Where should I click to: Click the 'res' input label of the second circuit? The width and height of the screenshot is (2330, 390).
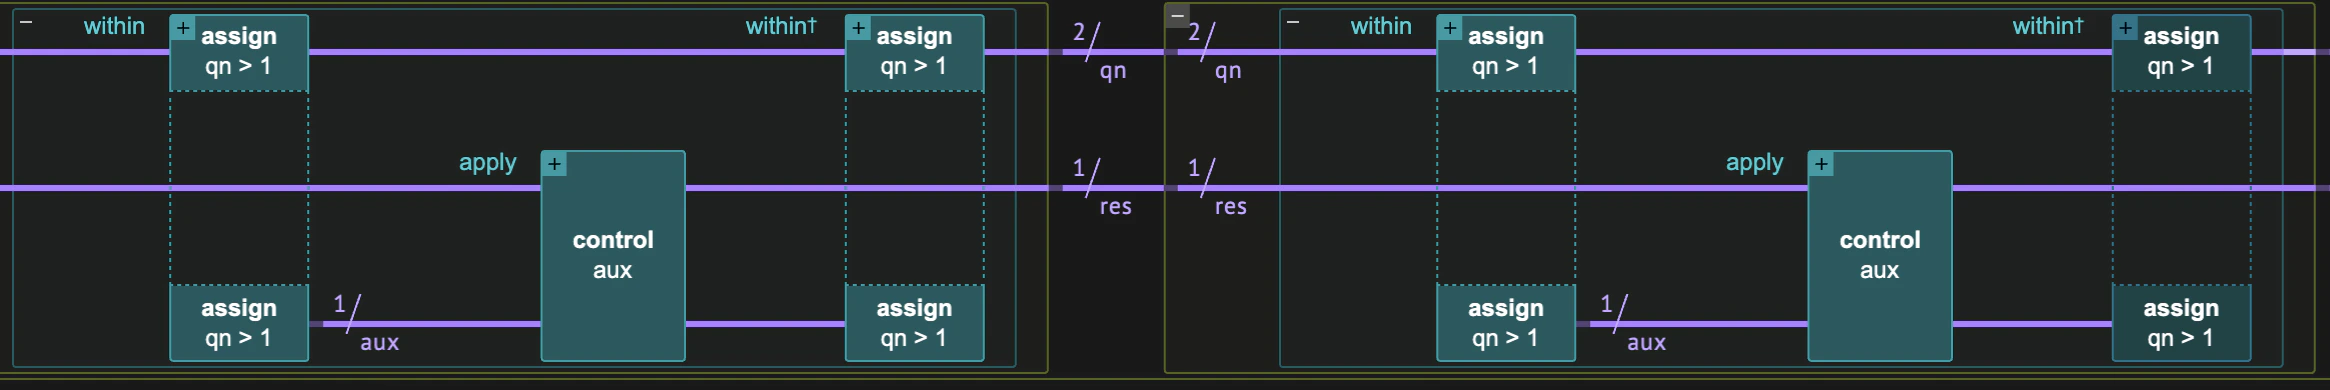tap(1231, 207)
